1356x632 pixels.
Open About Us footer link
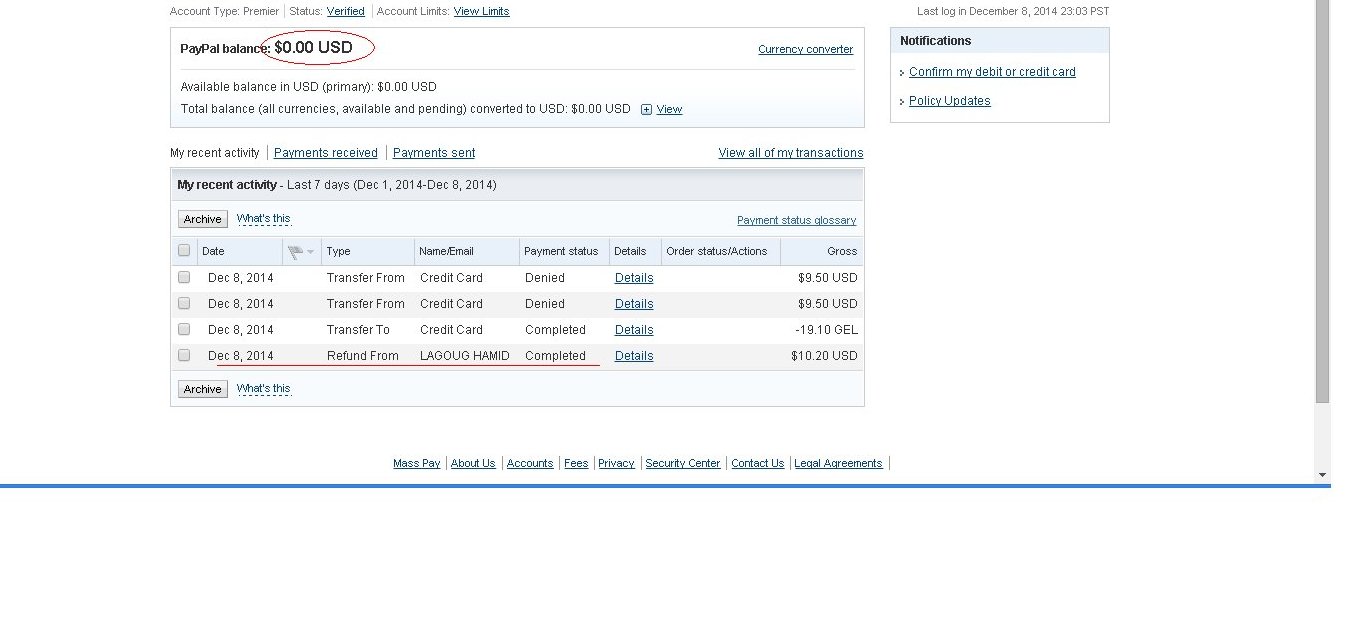pyautogui.click(x=473, y=463)
